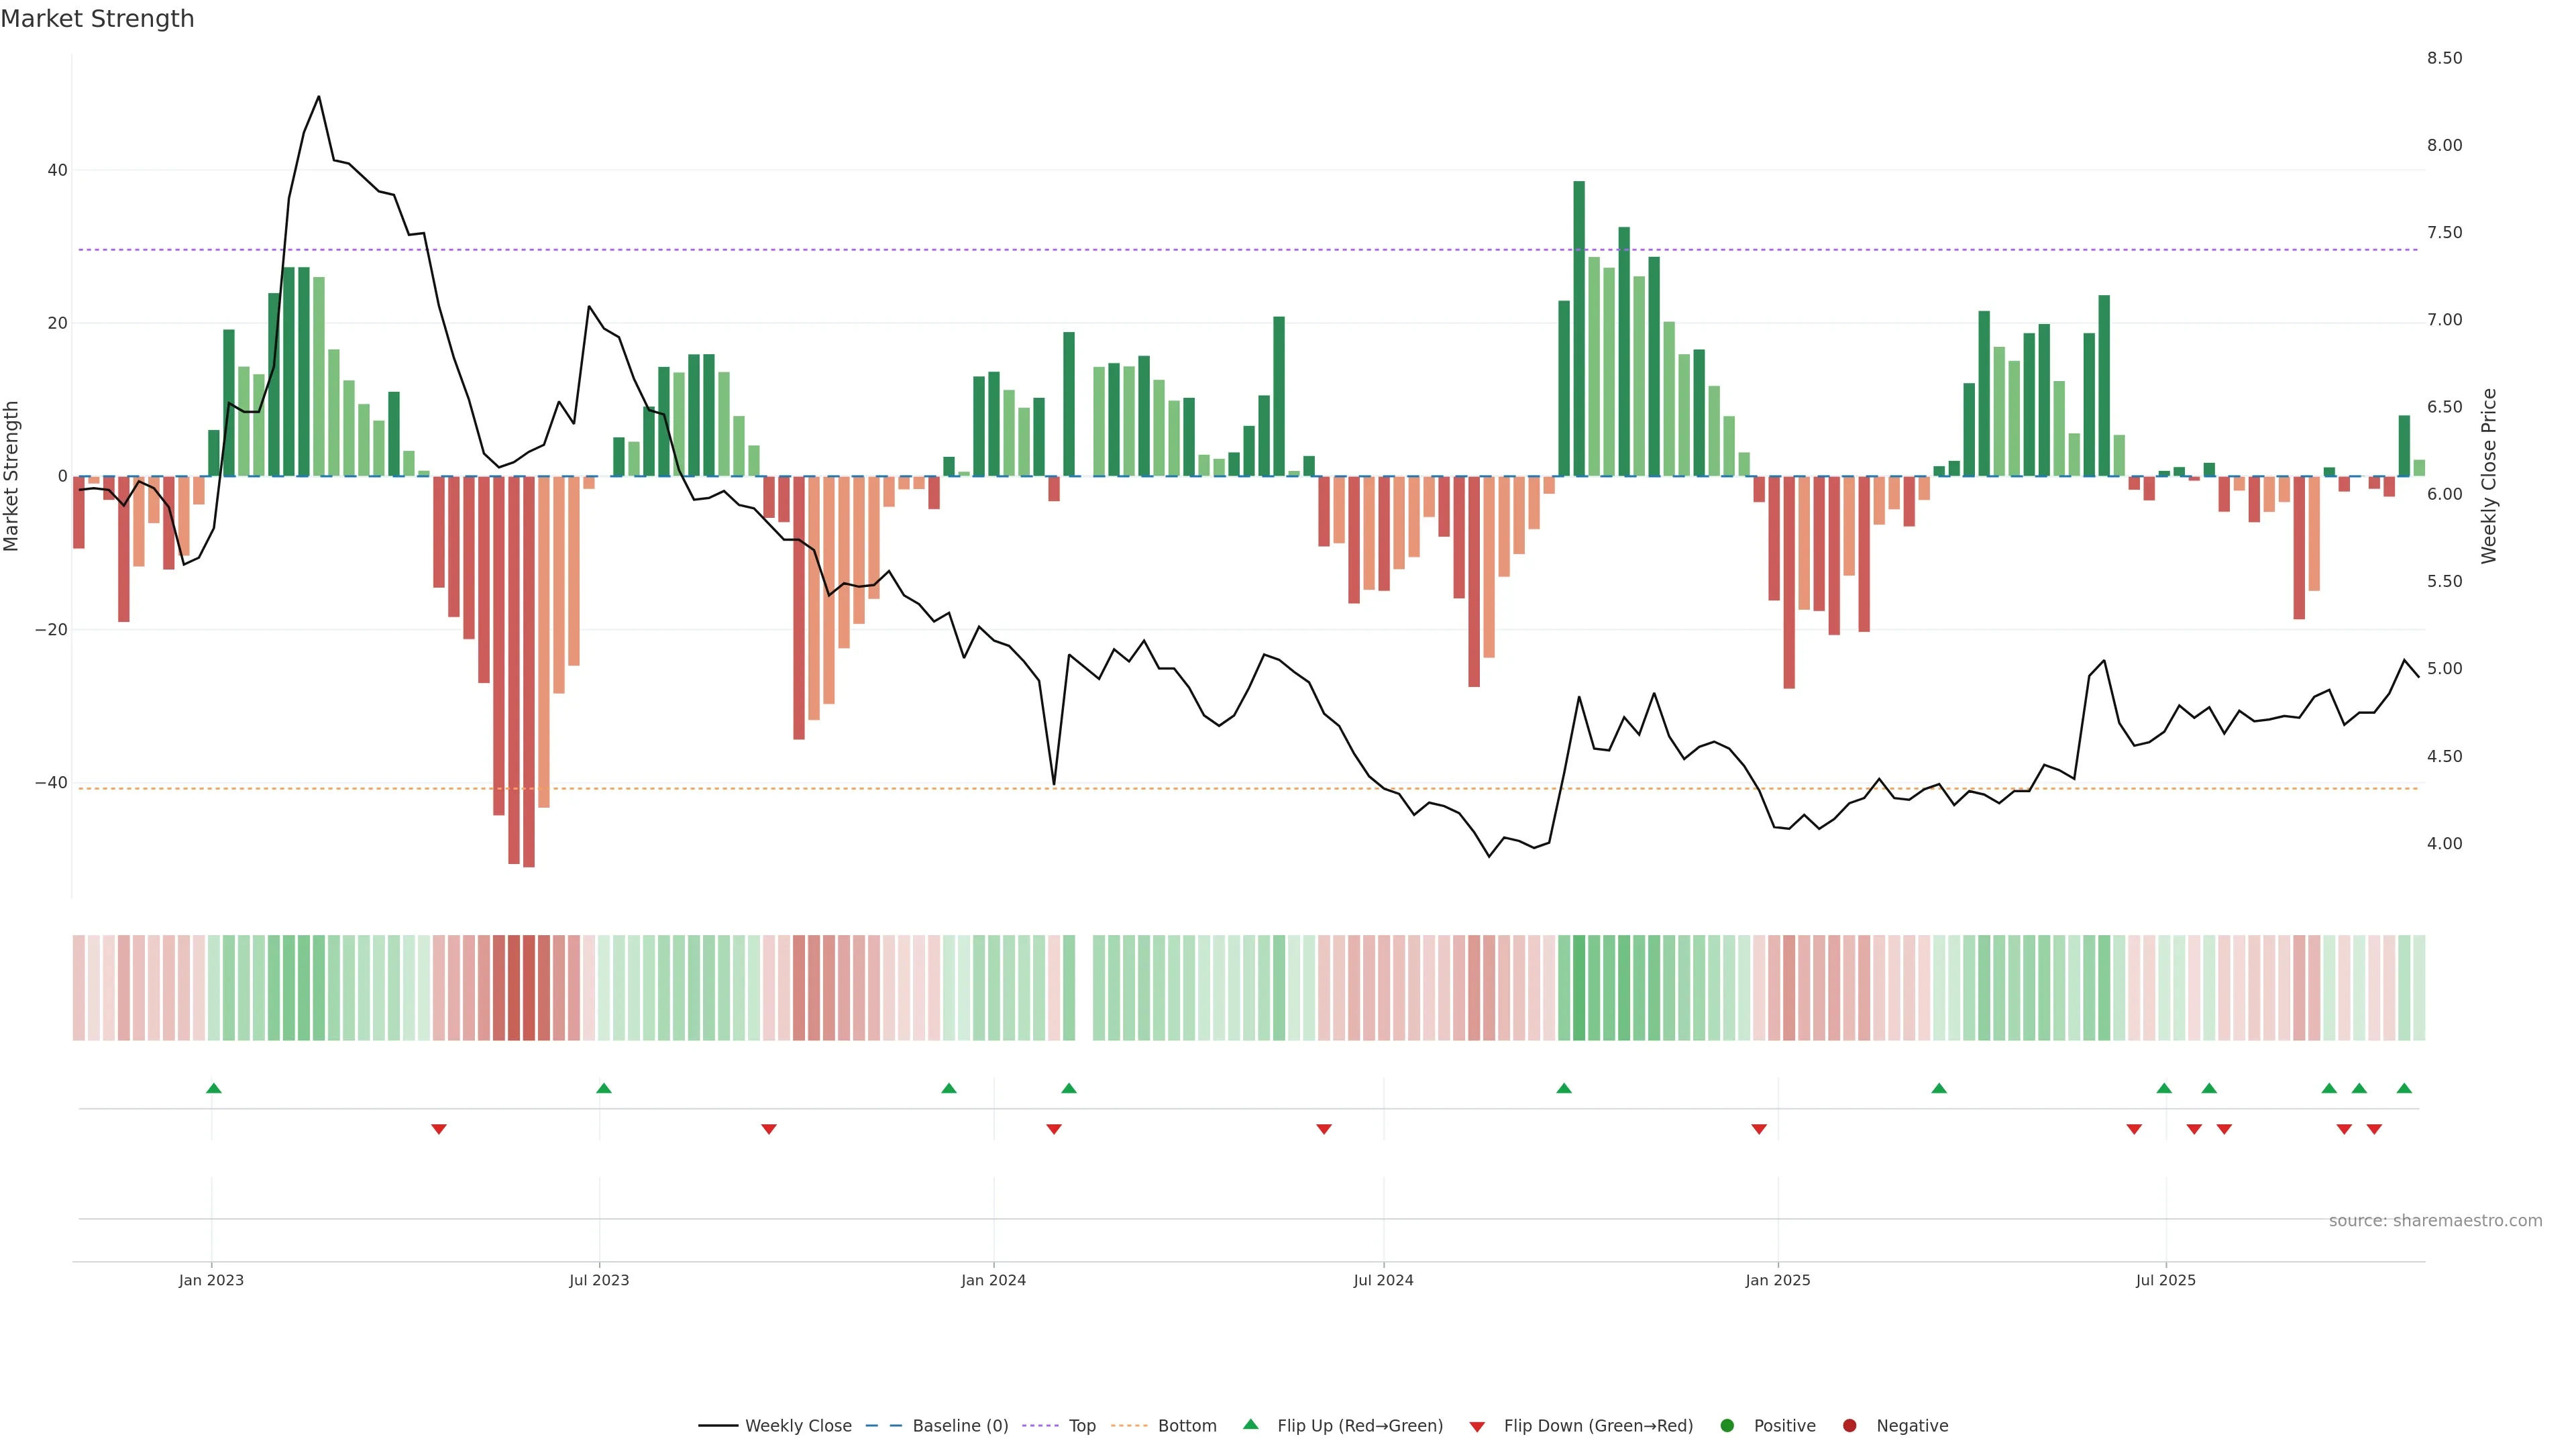Image resolution: width=2576 pixels, height=1449 pixels.
Task: Click the source: sharemaestro.com text
Action: [x=2435, y=1221]
